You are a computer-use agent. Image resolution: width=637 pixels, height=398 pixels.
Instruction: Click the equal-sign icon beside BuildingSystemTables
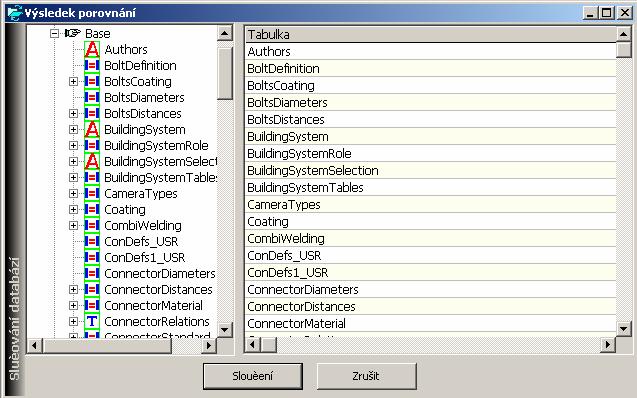point(92,177)
